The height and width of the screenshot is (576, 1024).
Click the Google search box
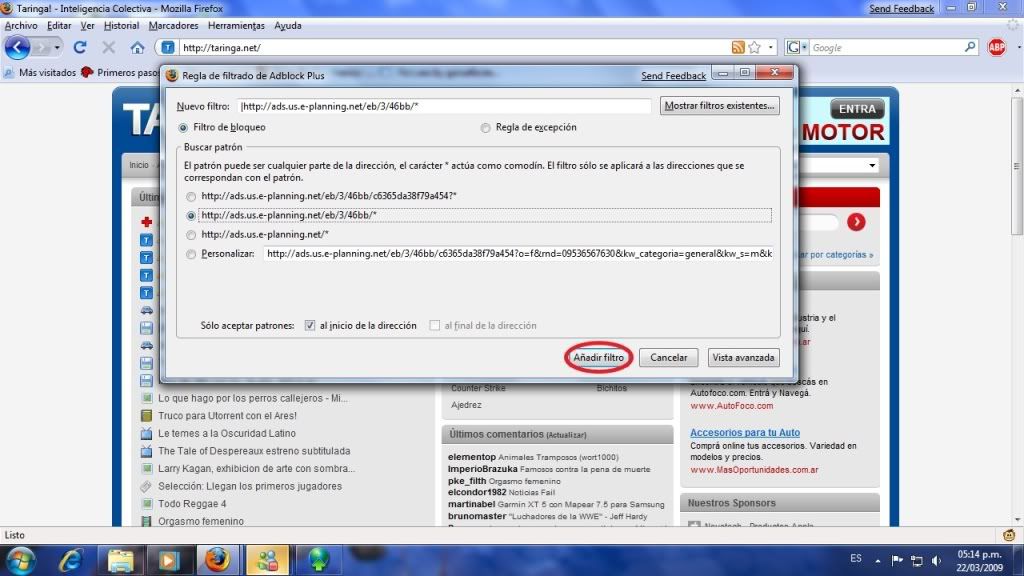[885, 48]
